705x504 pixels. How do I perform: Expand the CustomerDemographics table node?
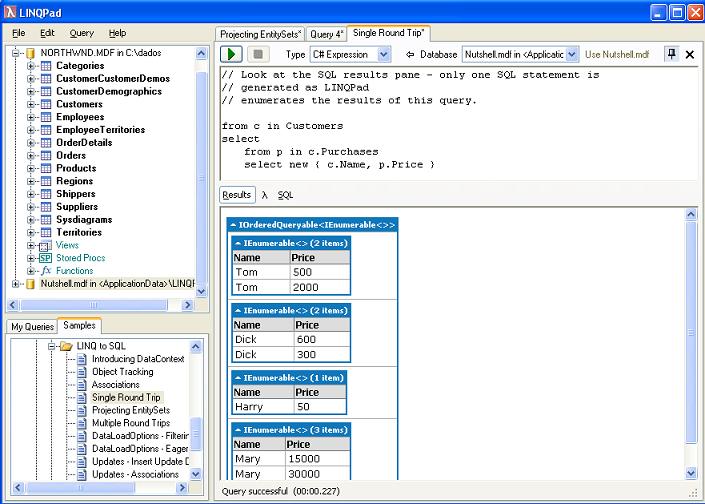tap(30, 92)
